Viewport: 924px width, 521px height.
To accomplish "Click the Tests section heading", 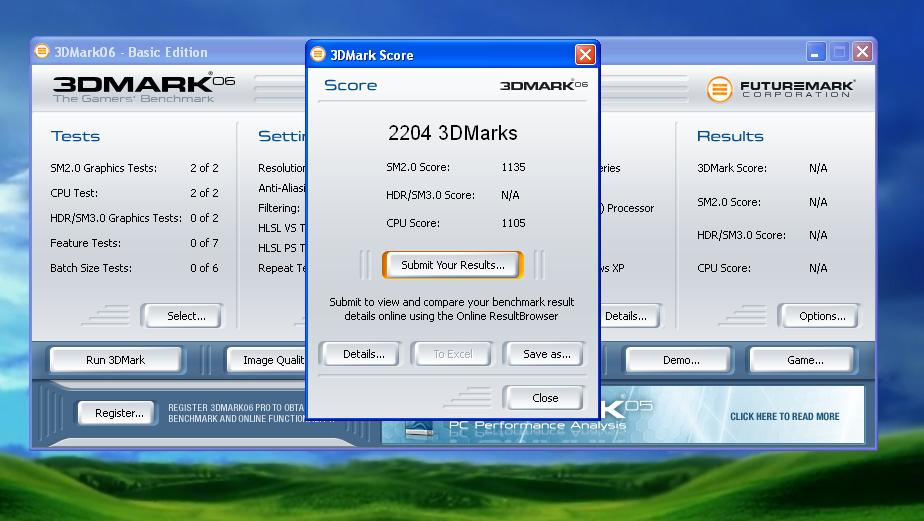I will [x=75, y=136].
